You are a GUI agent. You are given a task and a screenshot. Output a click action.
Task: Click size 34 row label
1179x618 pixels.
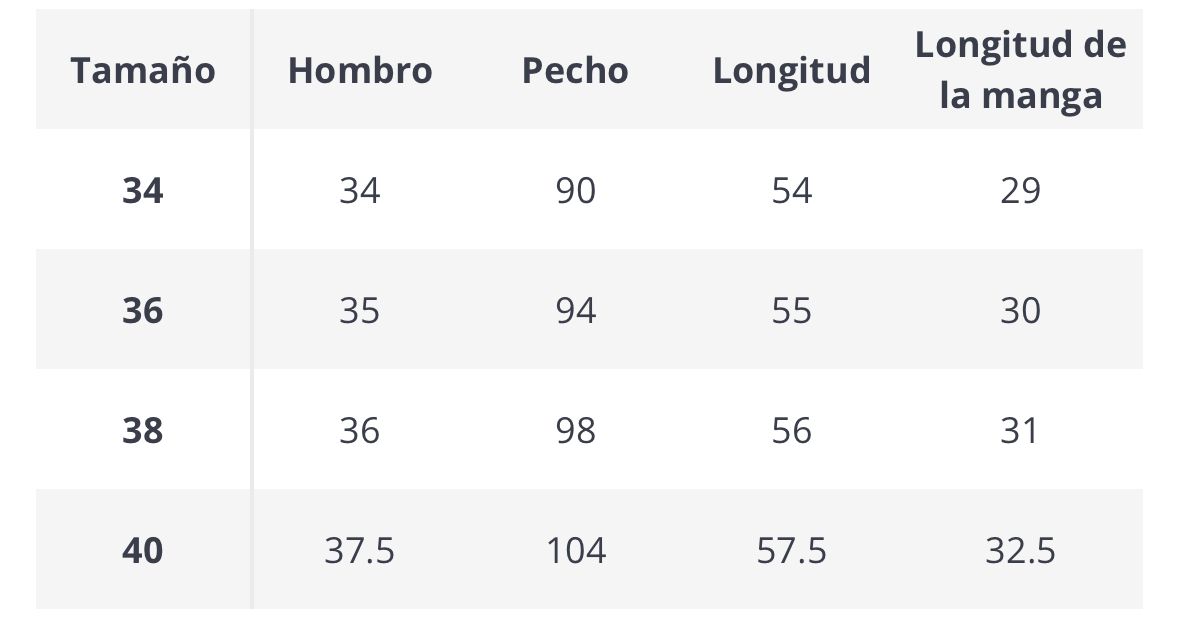point(143,190)
